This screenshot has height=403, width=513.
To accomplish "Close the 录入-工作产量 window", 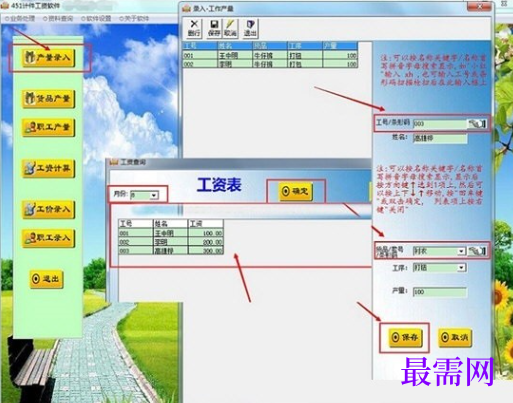I will (479, 6).
